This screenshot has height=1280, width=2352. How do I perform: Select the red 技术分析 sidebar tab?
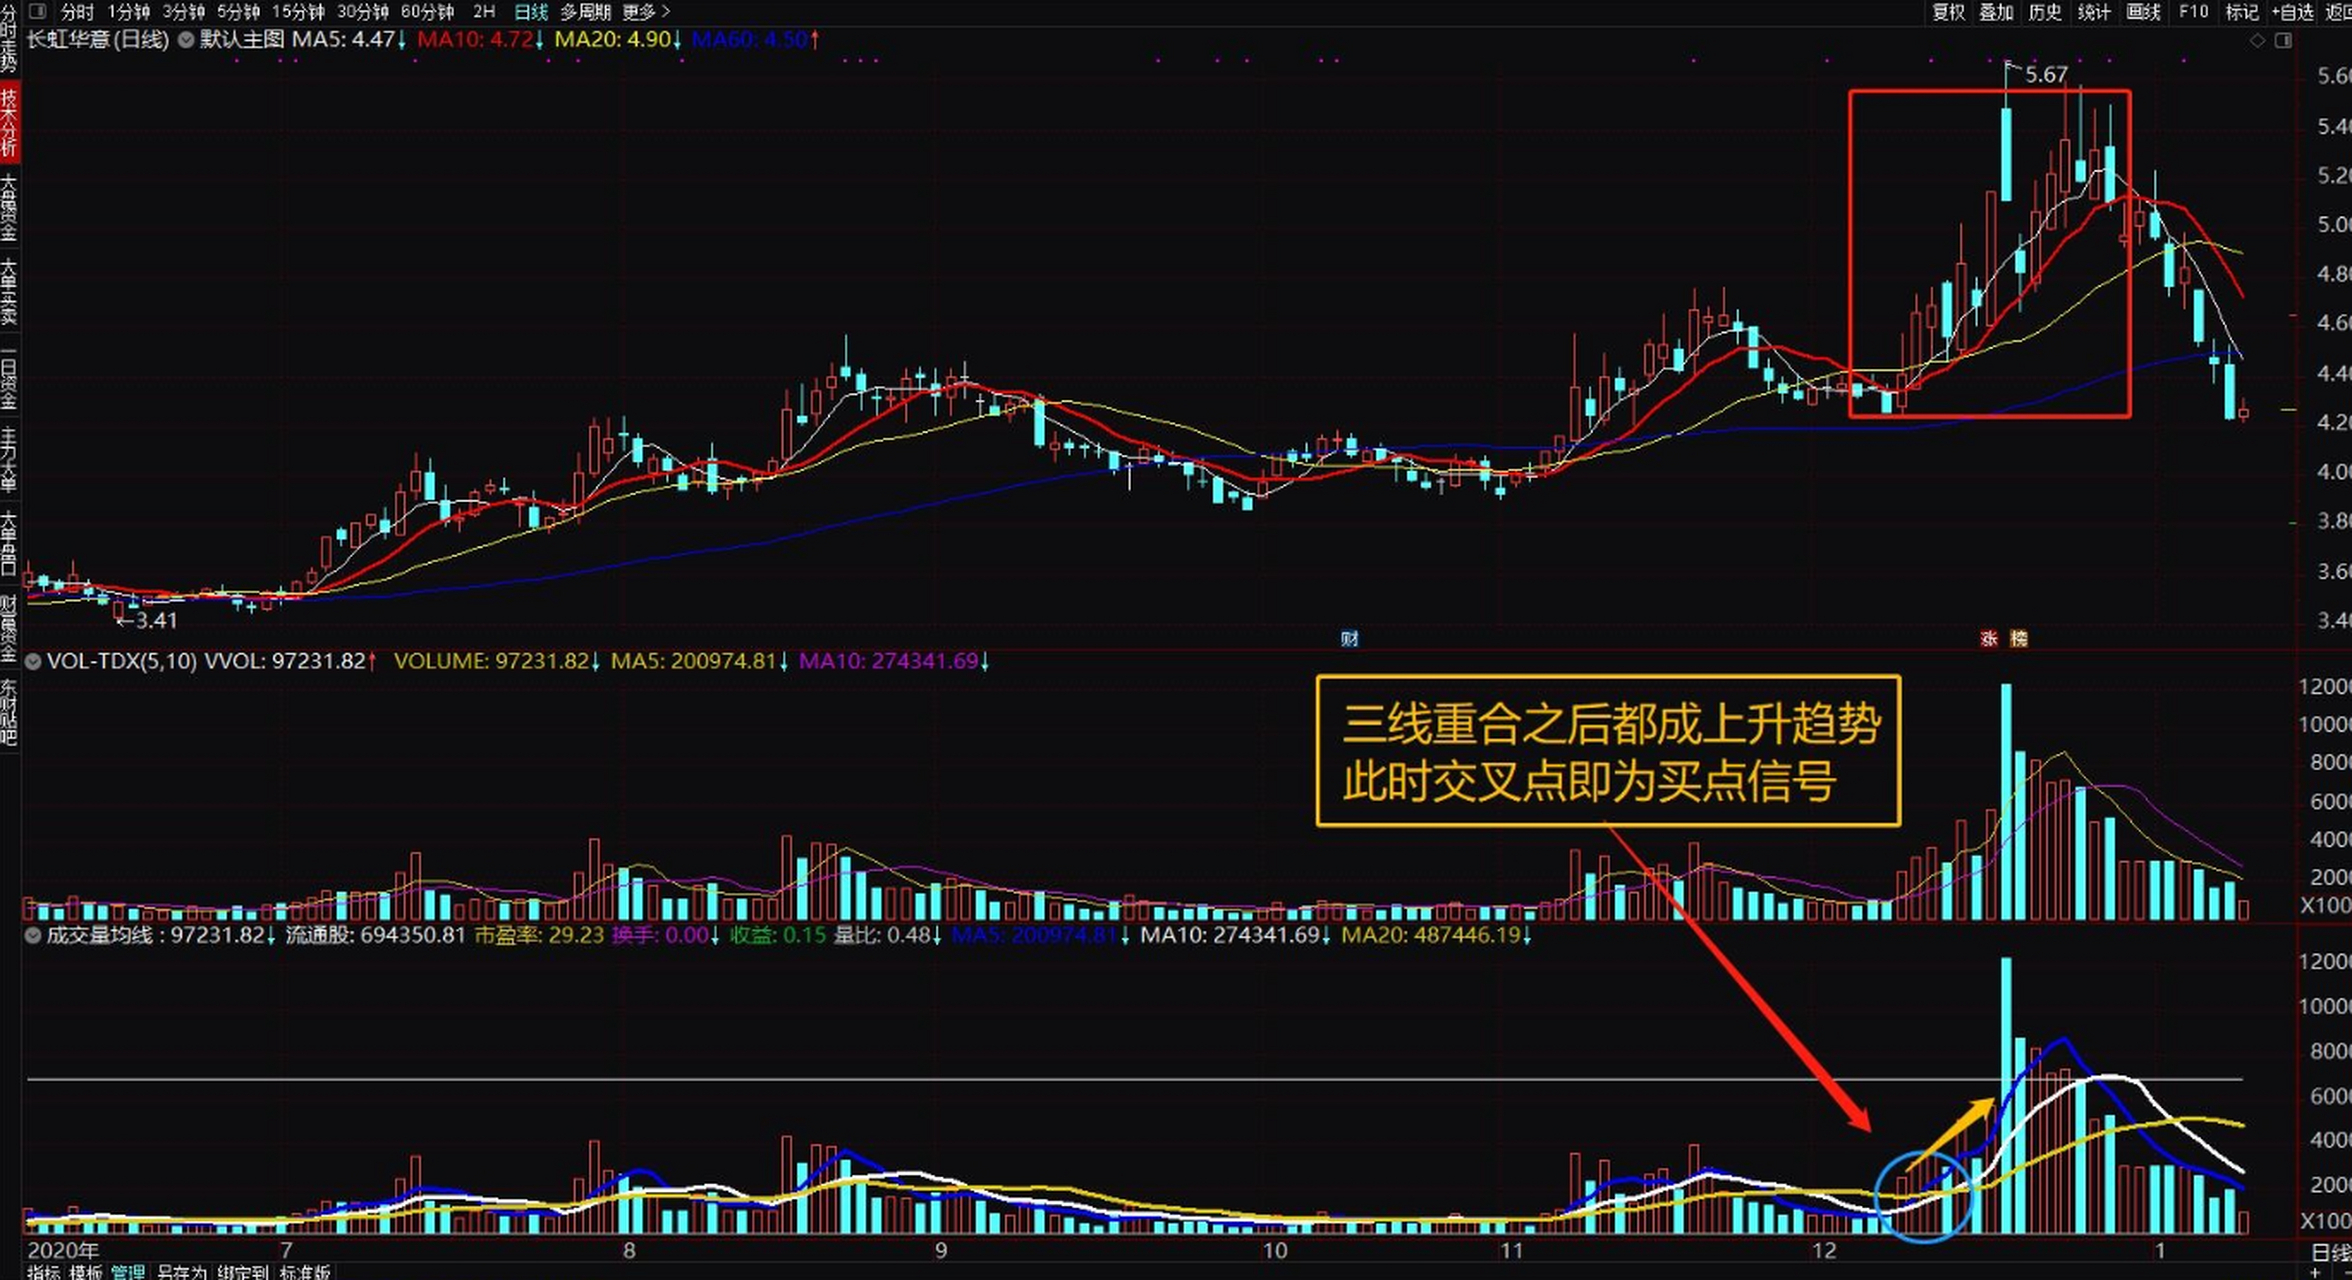click(9, 123)
